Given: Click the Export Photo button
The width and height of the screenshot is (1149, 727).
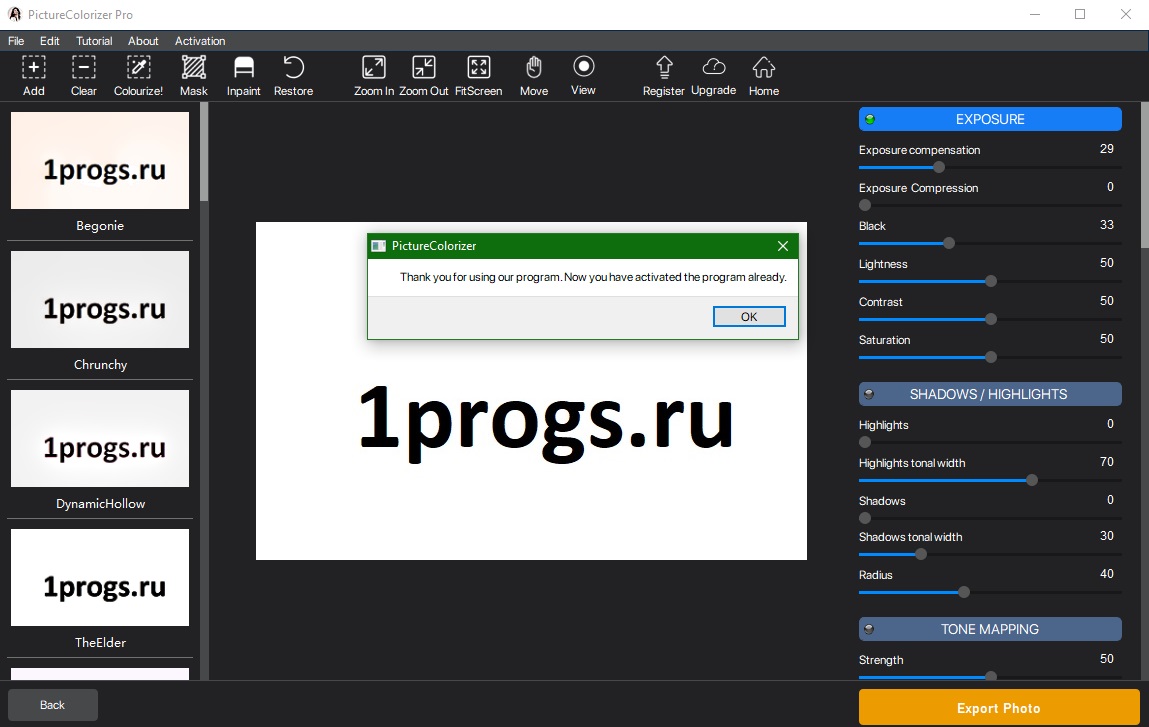Looking at the screenshot, I should coord(999,708).
